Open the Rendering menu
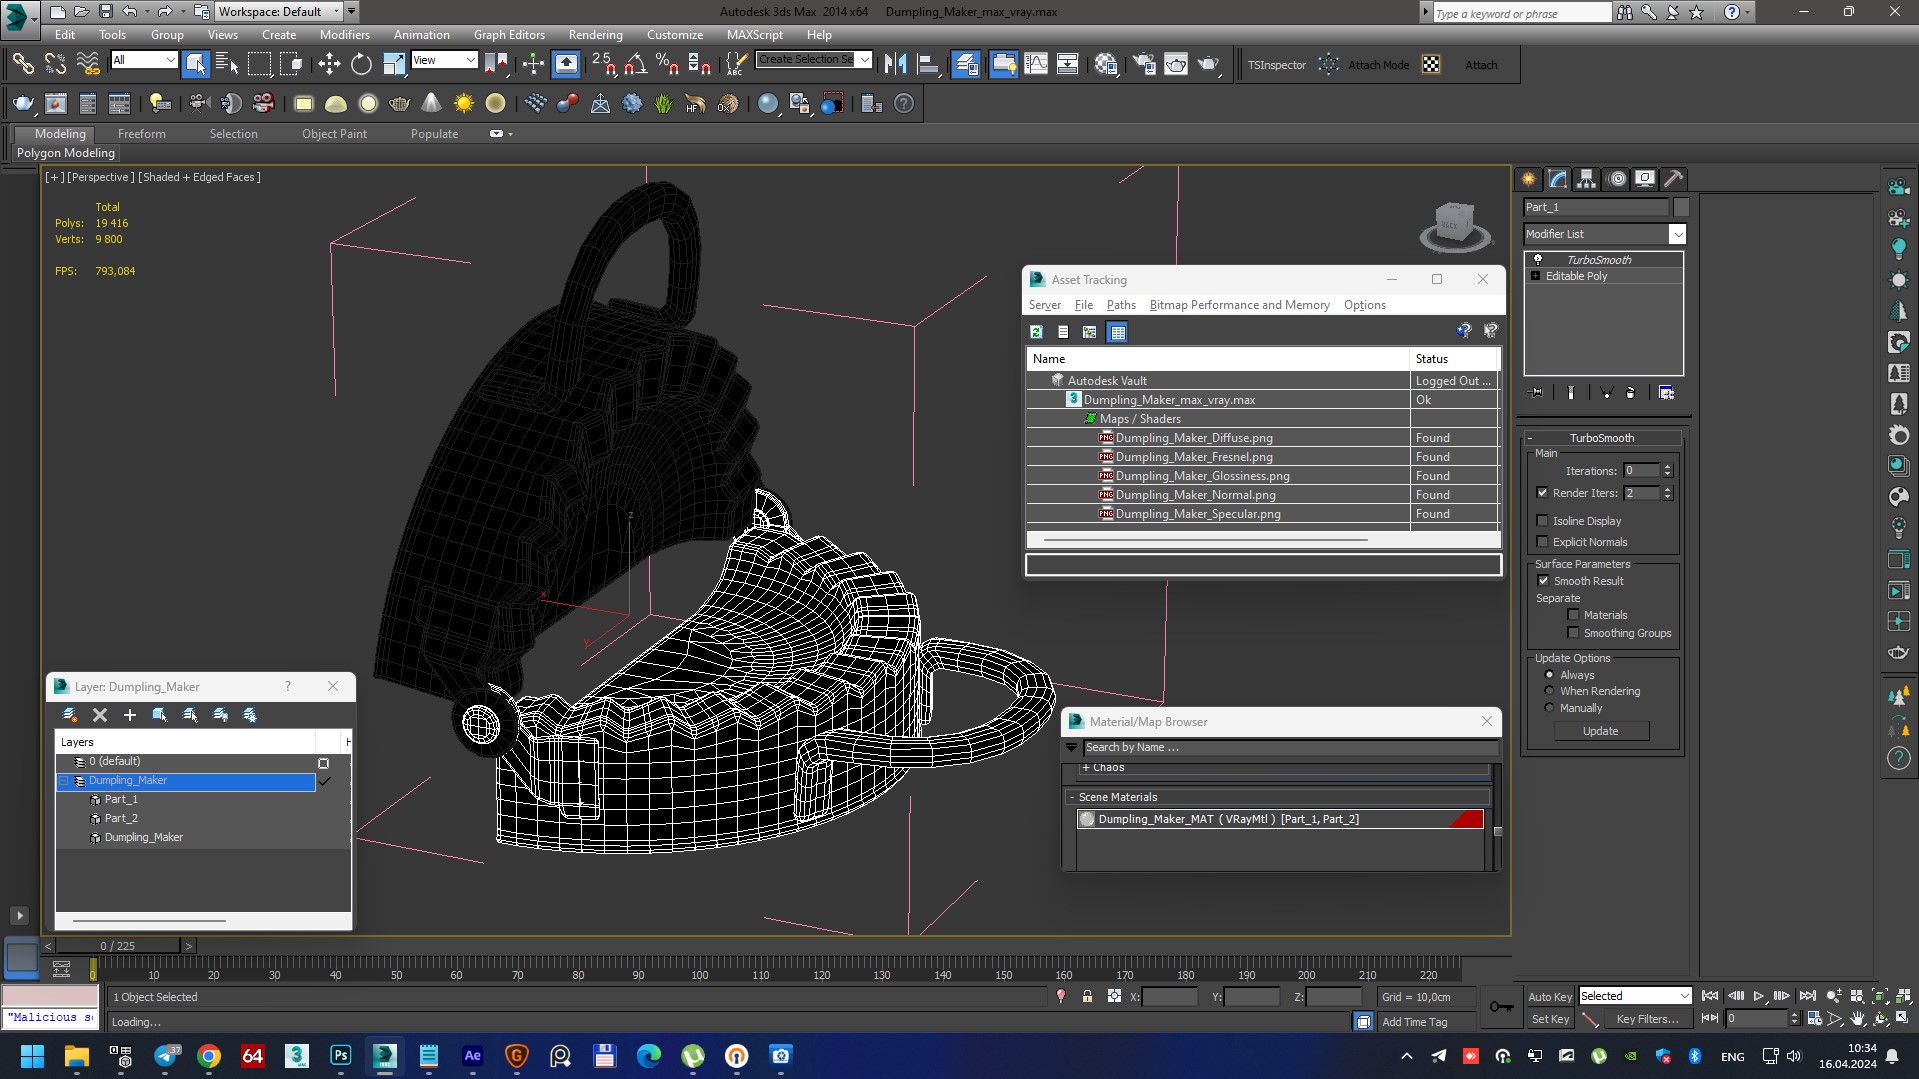Screen dimensions: 1919x1079 coord(595,34)
